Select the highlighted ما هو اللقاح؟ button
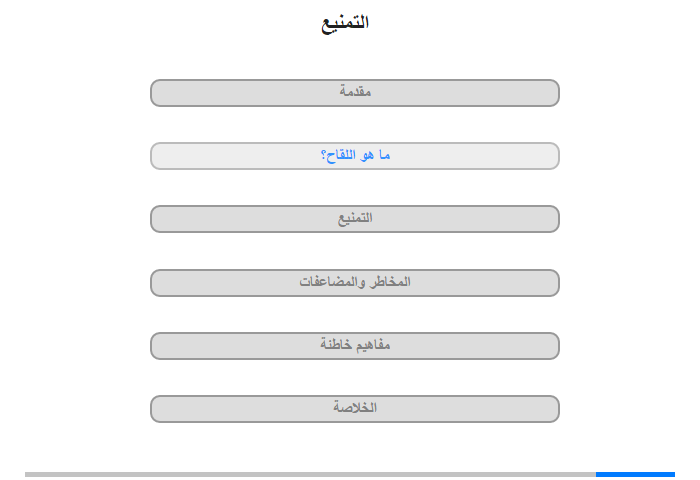 click(x=354, y=156)
